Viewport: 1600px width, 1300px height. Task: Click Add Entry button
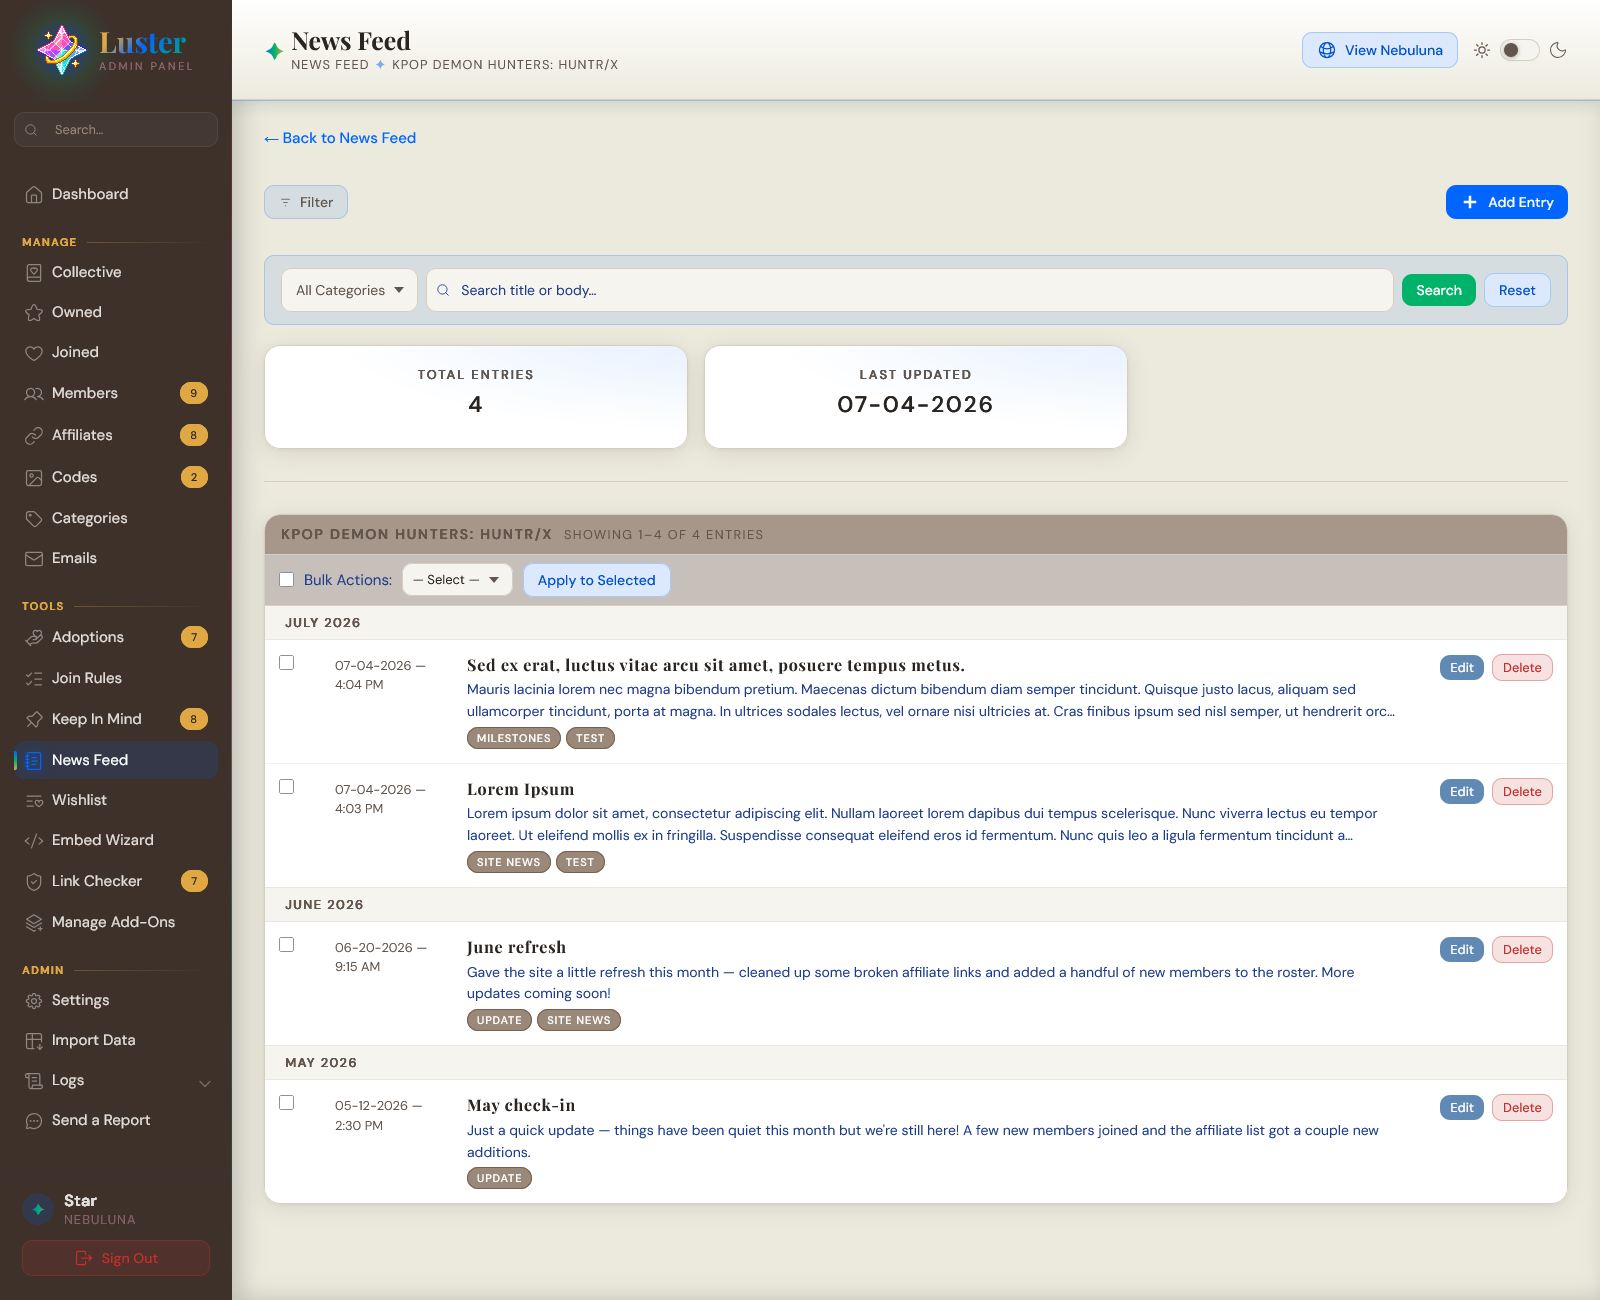pyautogui.click(x=1507, y=202)
